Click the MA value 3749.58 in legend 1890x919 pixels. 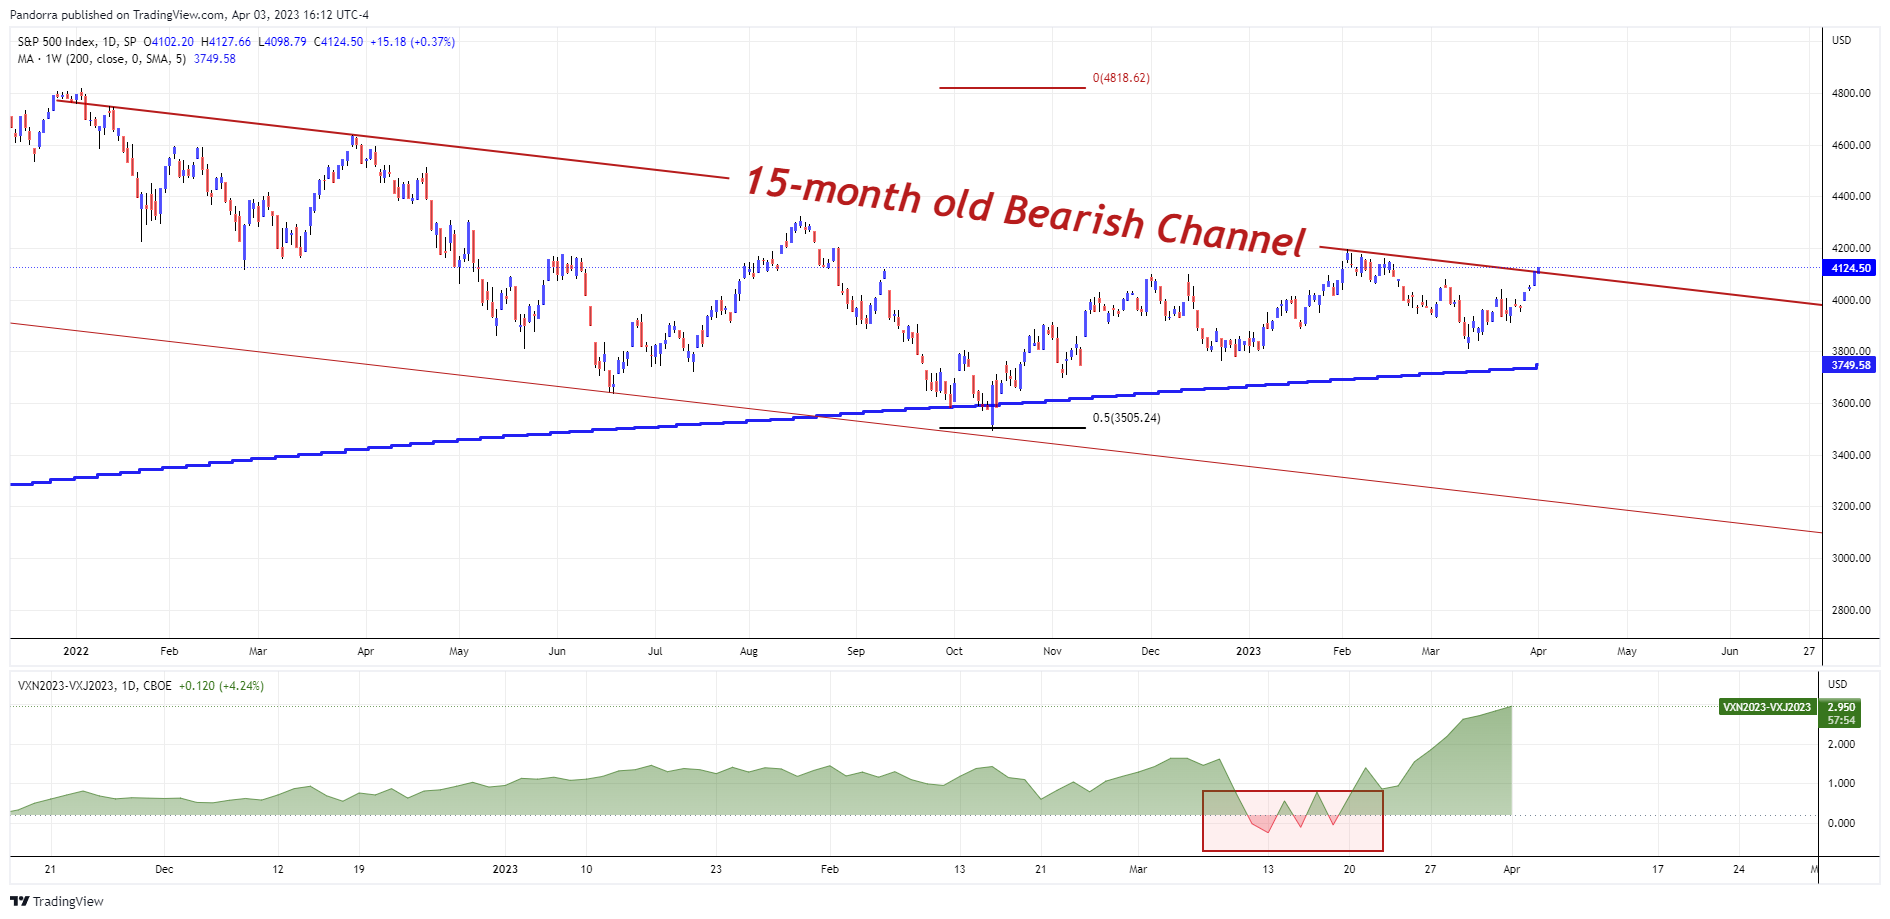(x=215, y=59)
